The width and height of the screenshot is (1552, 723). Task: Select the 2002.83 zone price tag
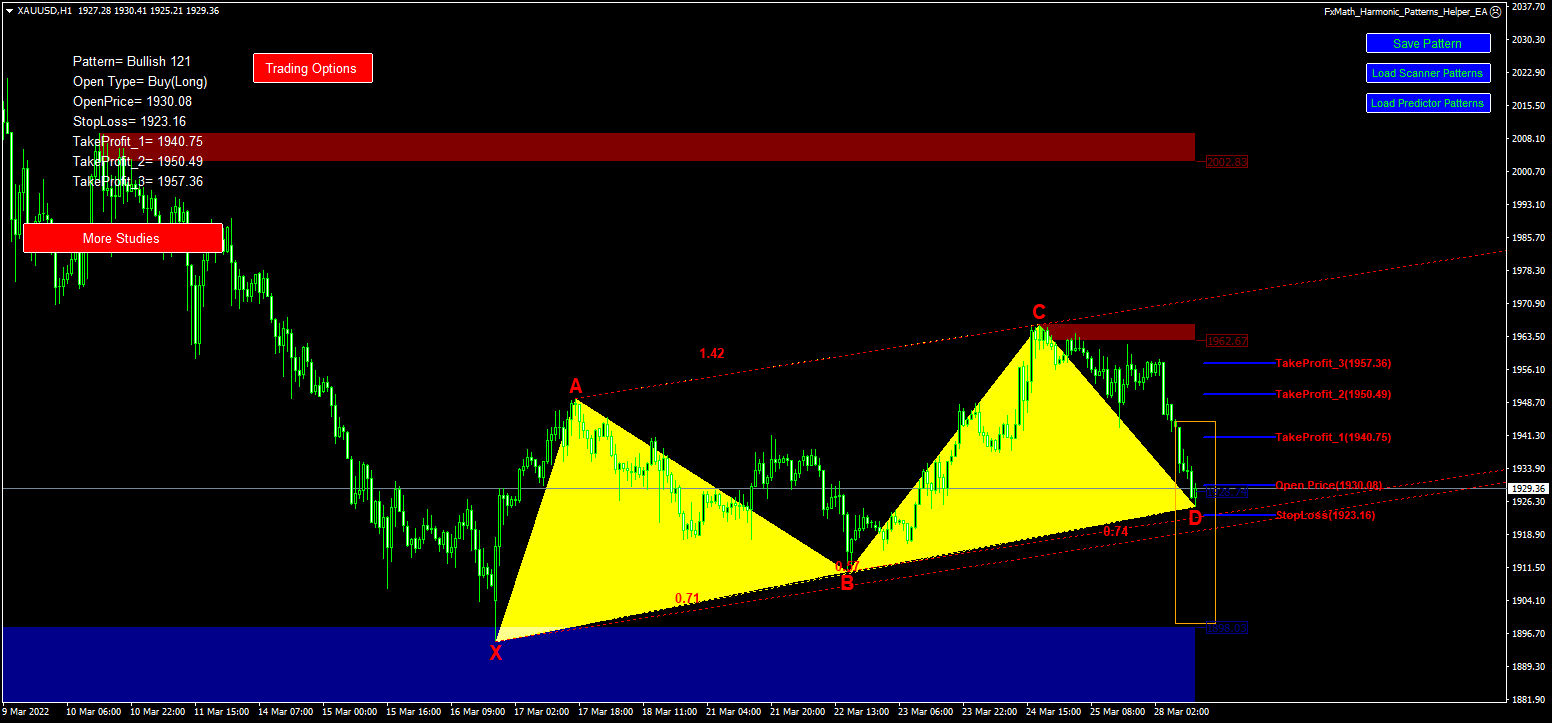[1227, 162]
